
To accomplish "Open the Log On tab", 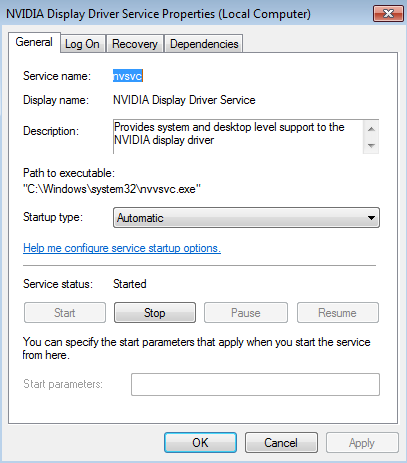I will pyautogui.click(x=82, y=44).
